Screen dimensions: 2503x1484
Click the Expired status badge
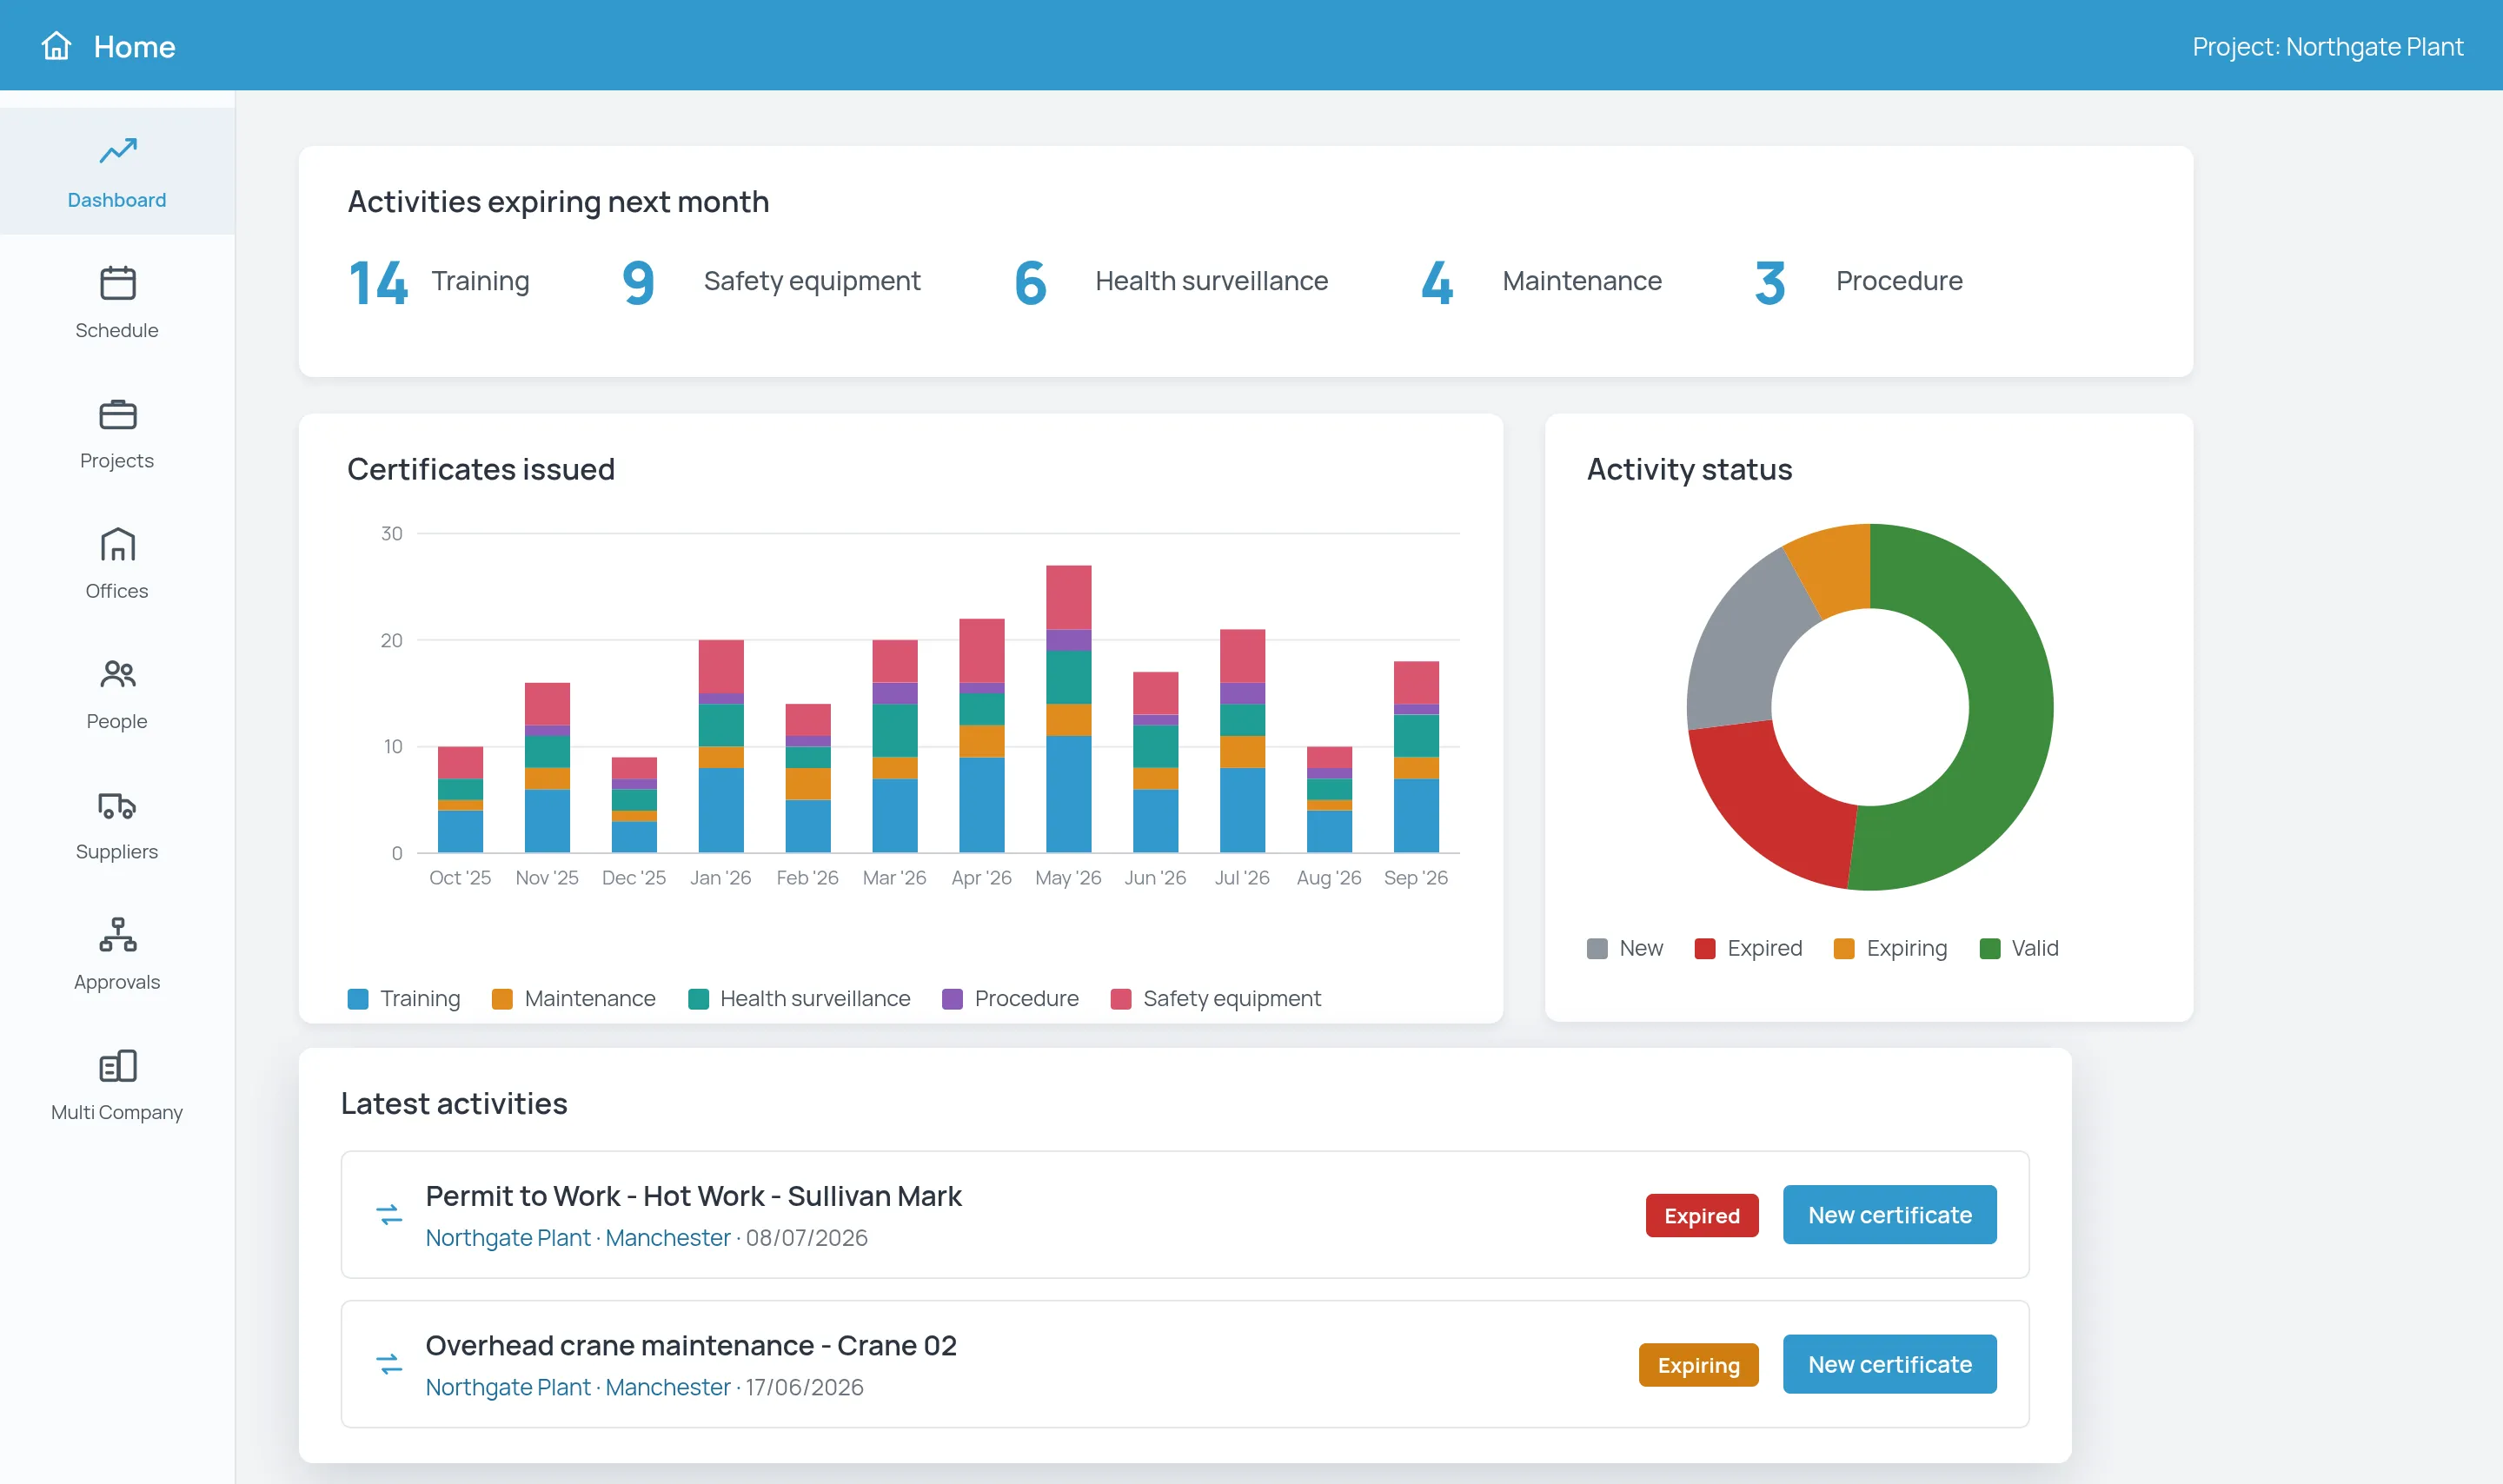(1702, 1215)
